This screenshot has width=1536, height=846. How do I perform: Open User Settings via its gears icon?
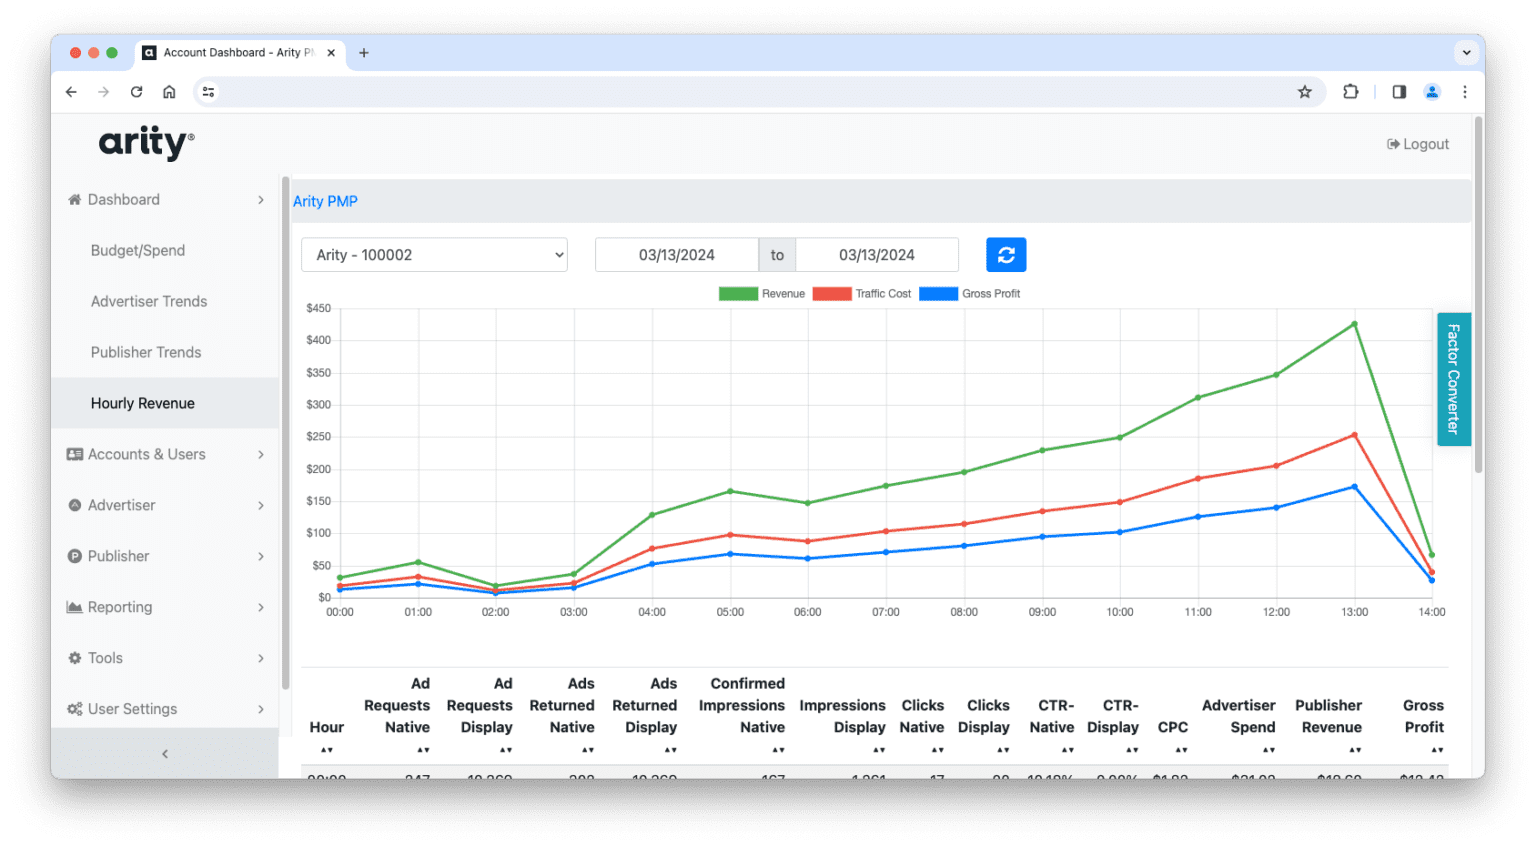[74, 709]
